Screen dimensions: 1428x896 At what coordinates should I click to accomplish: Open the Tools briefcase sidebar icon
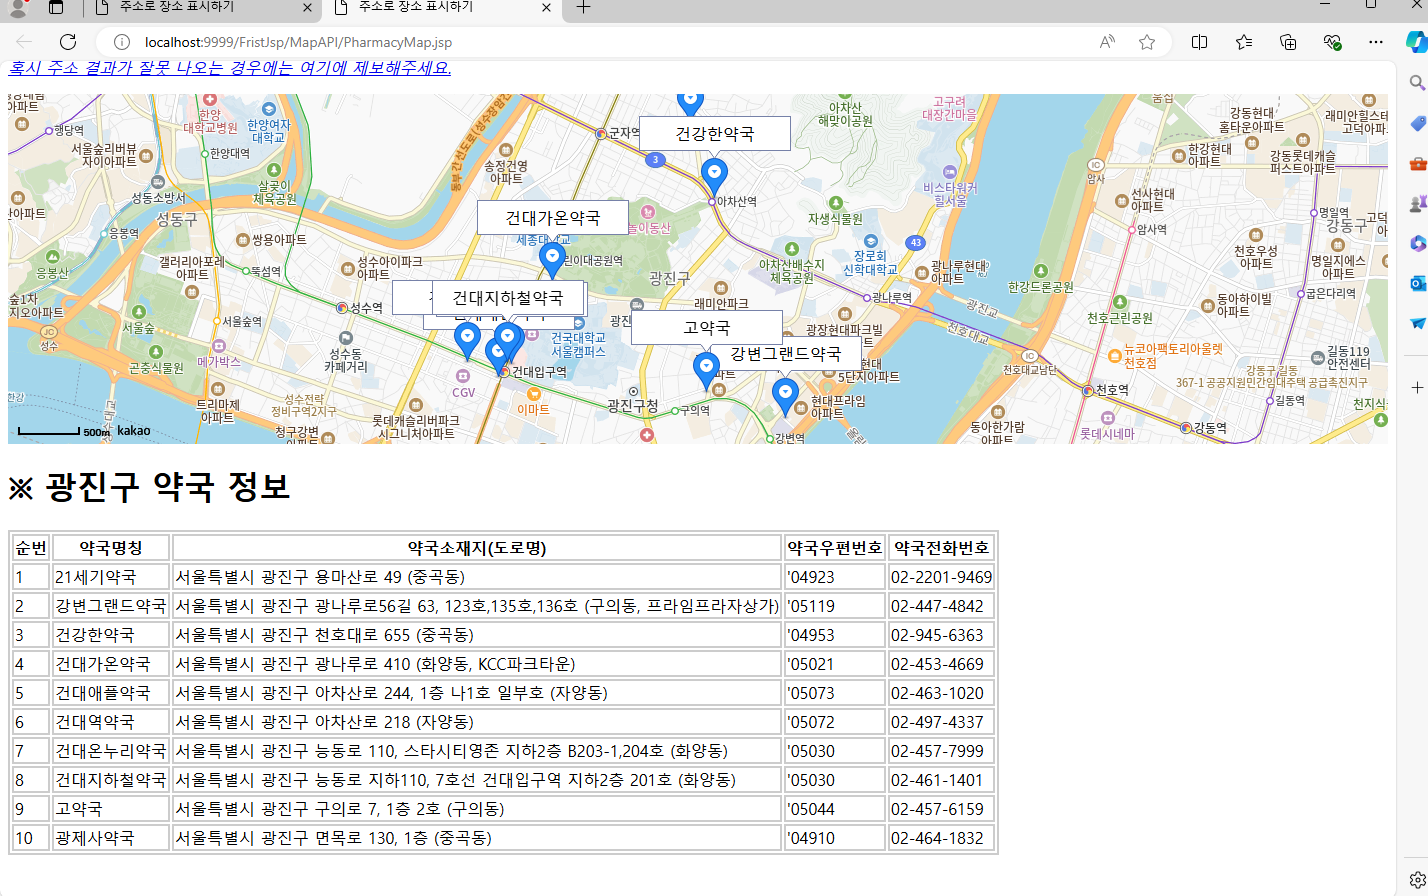pyautogui.click(x=1417, y=163)
